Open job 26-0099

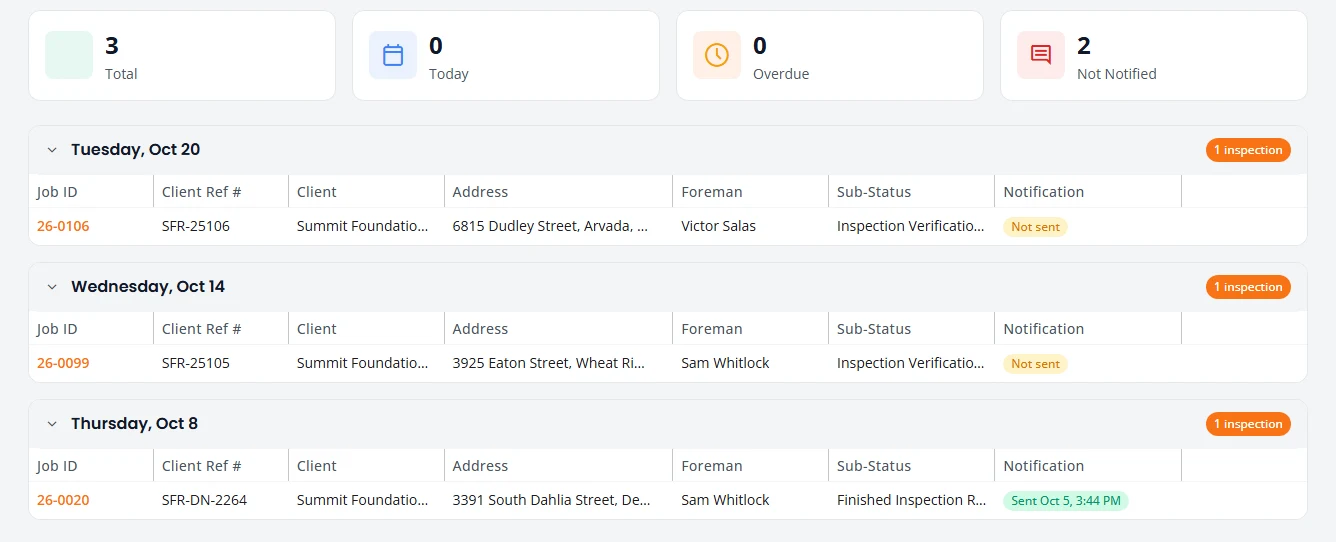click(x=63, y=363)
